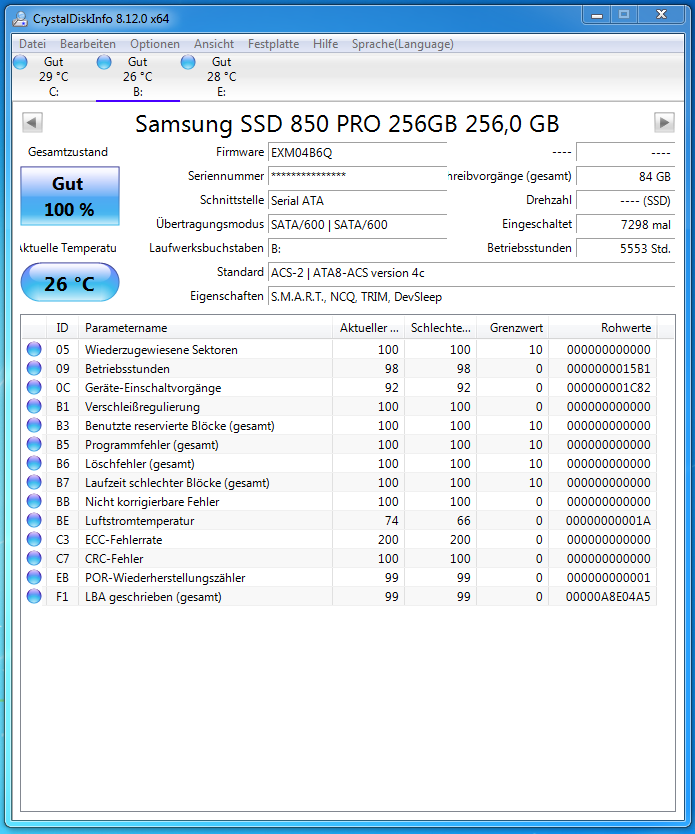Click the Gut 100 % health status button
The width and height of the screenshot is (695, 834).
coord(70,196)
